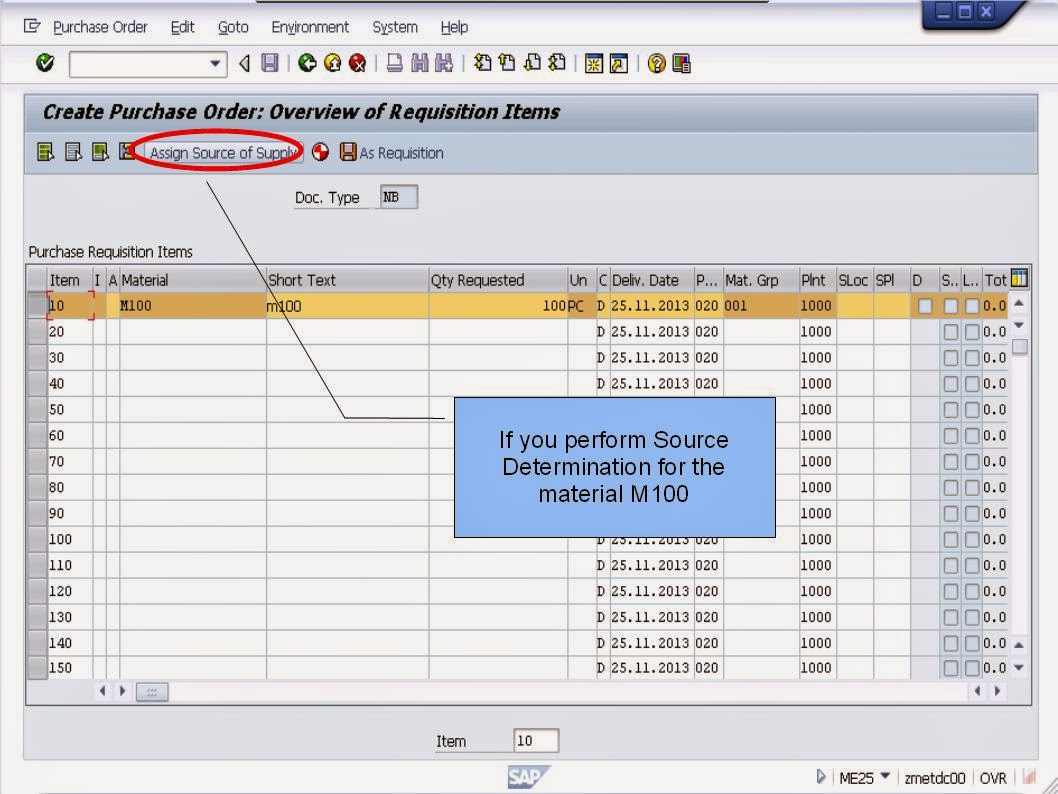The height and width of the screenshot is (794, 1058).
Task: Open the Help menu
Action: (454, 27)
